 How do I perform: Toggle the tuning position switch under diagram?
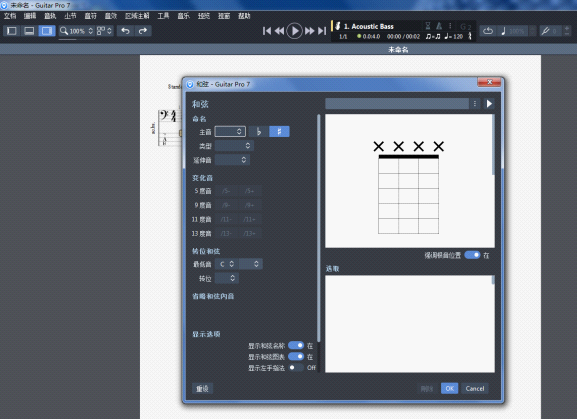coord(472,255)
